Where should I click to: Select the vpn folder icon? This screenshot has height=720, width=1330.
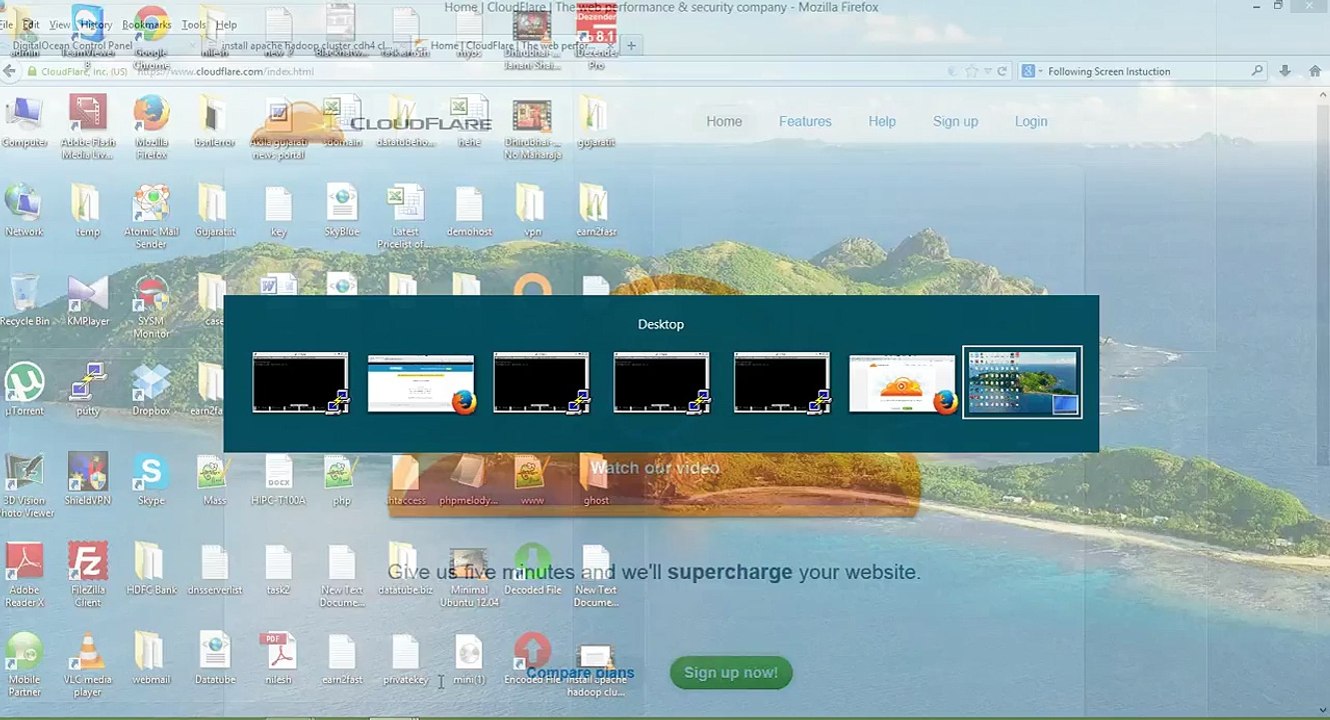532,211
